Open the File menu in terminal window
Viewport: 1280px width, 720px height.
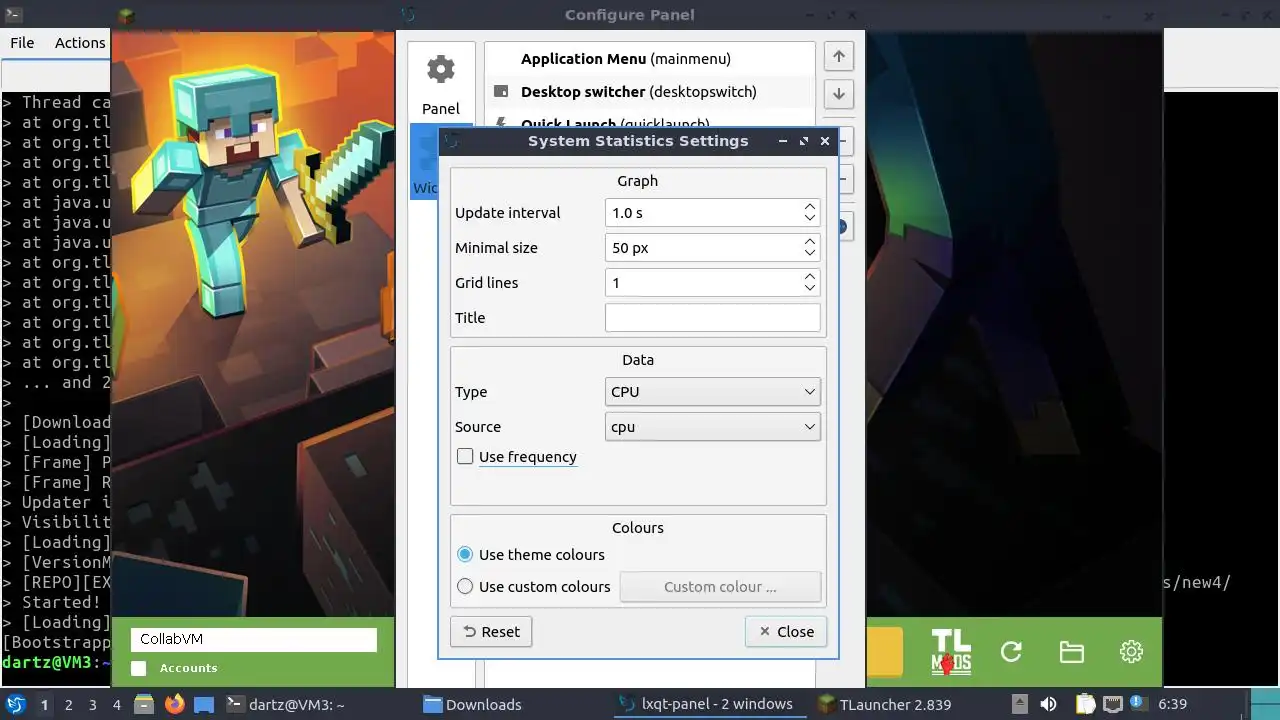tap(22, 43)
